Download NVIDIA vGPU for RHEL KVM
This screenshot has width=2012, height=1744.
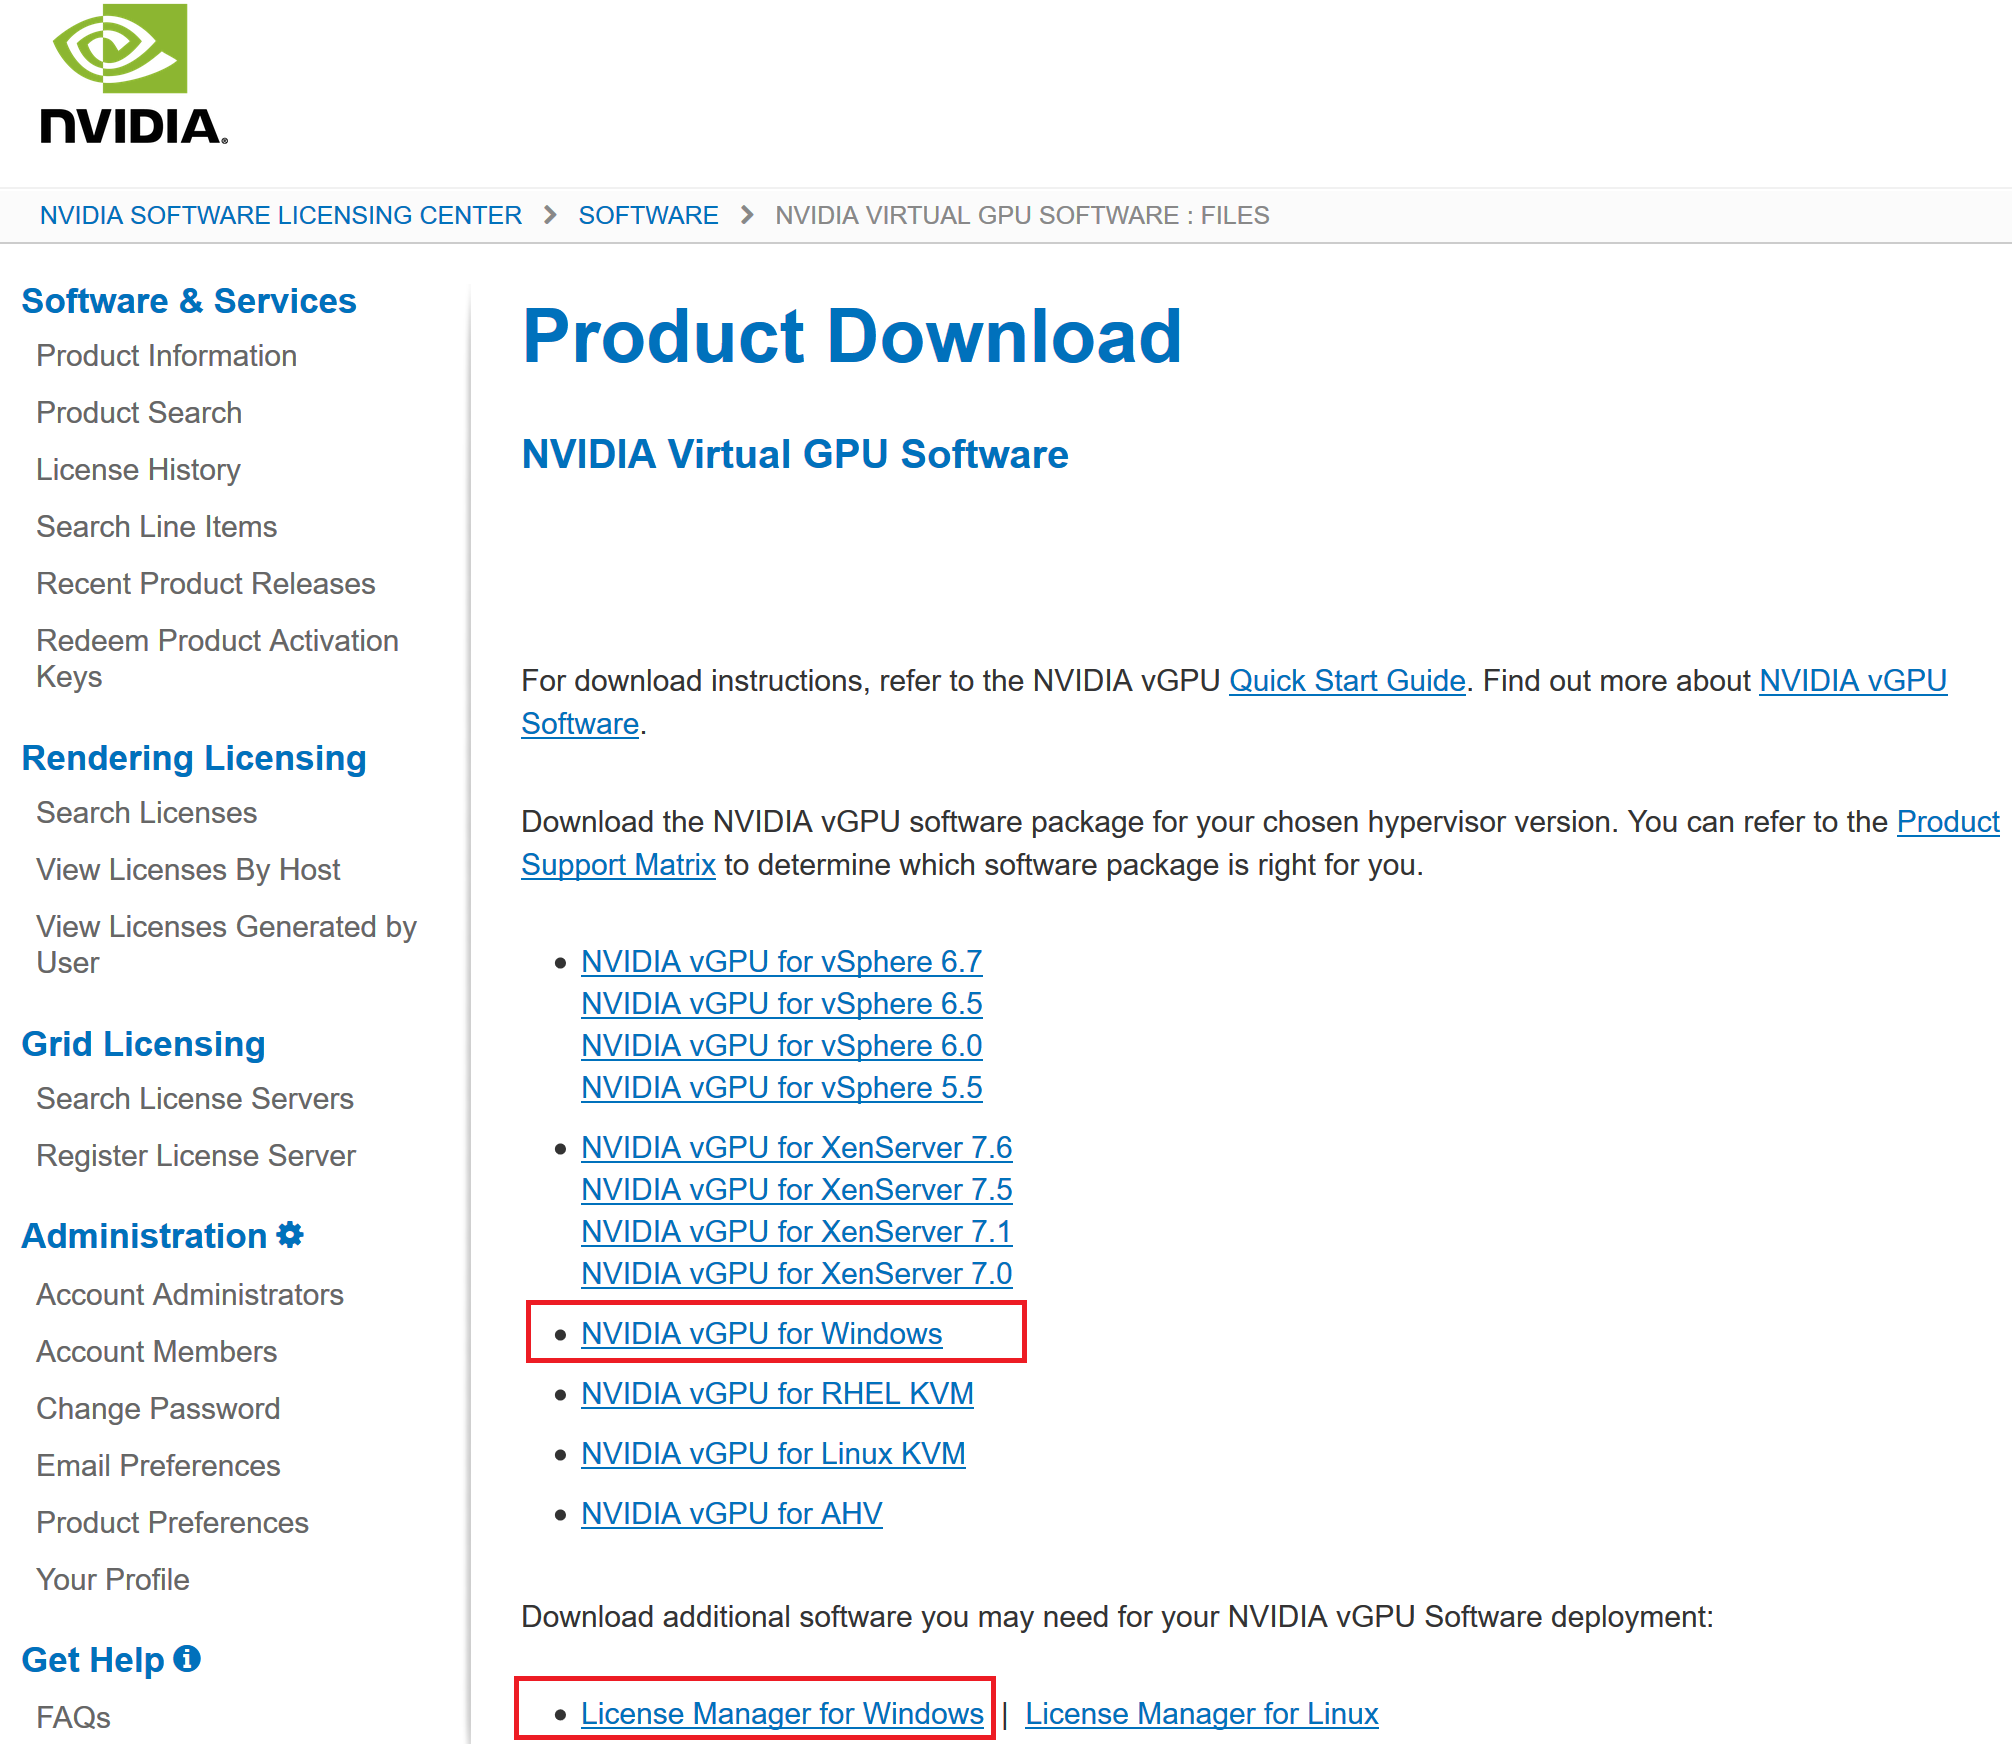[x=776, y=1393]
